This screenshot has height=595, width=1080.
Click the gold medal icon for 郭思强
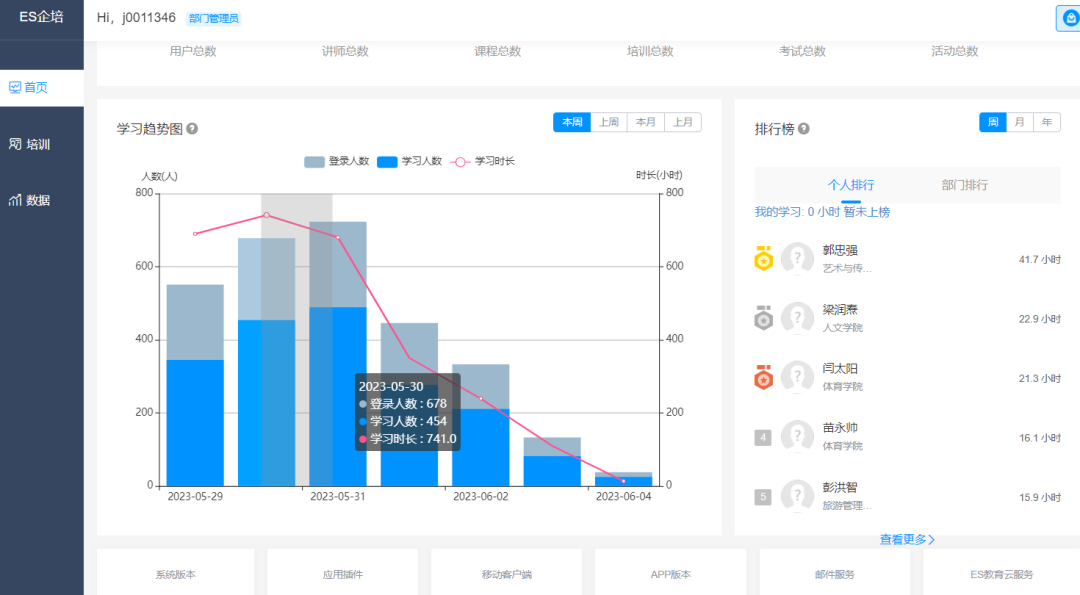[764, 259]
